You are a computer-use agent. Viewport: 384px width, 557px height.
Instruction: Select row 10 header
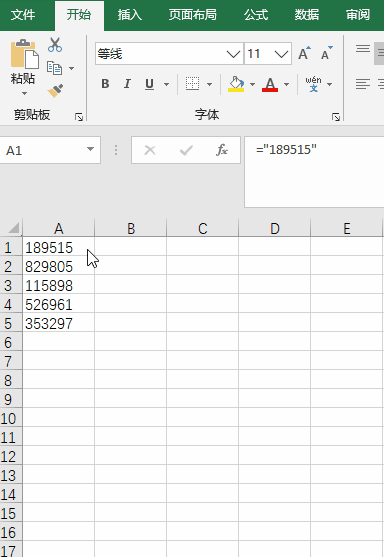tap(11, 418)
